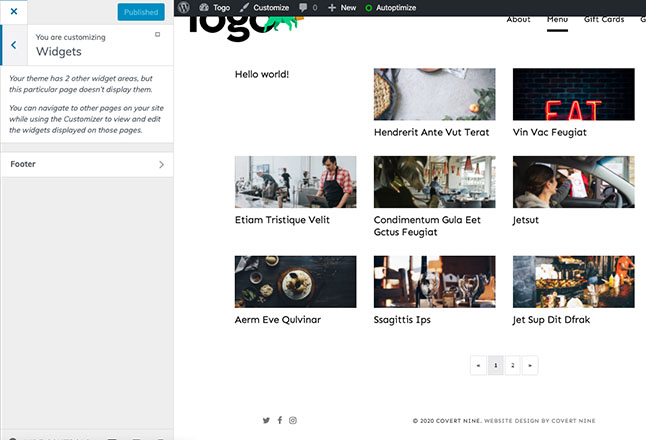The height and width of the screenshot is (440, 646).
Task: Open the Jet Sup Dit Dfrak title
Action: (551, 320)
